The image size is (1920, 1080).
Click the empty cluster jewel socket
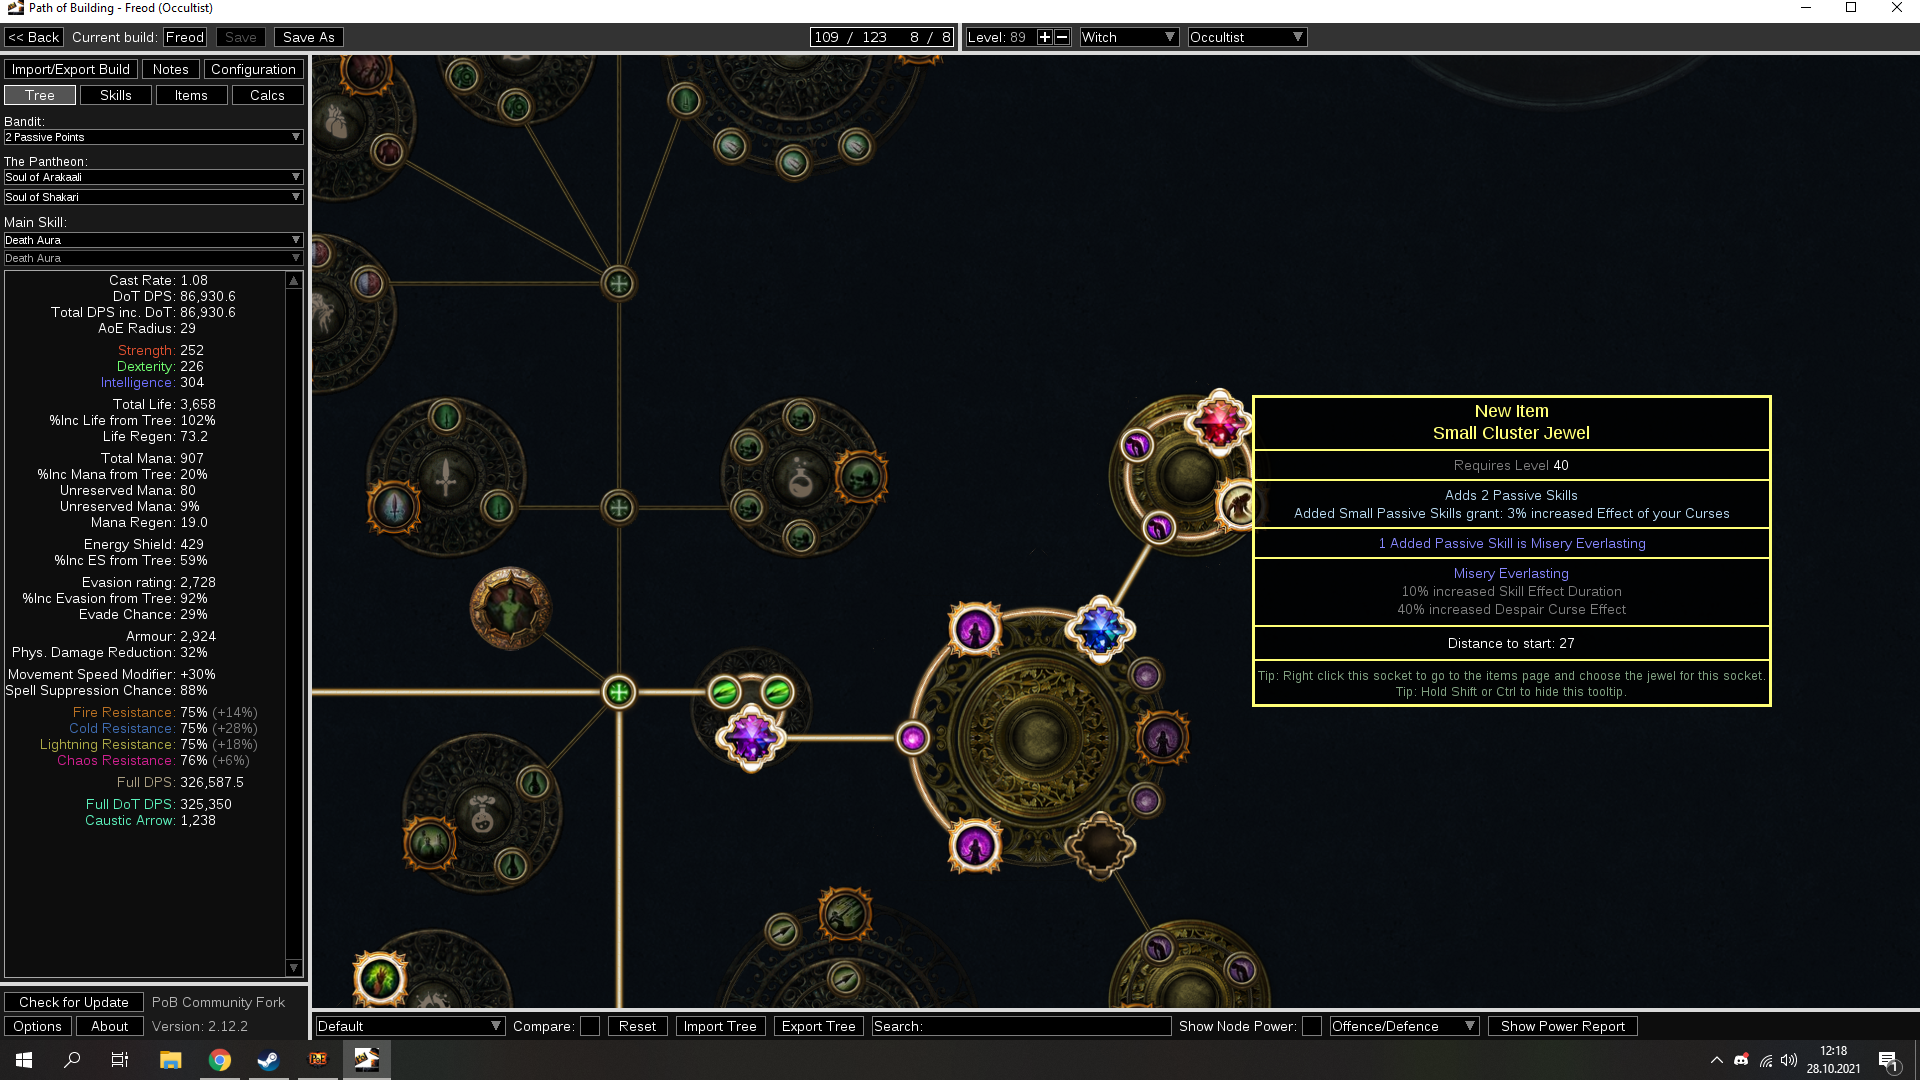[1100, 846]
